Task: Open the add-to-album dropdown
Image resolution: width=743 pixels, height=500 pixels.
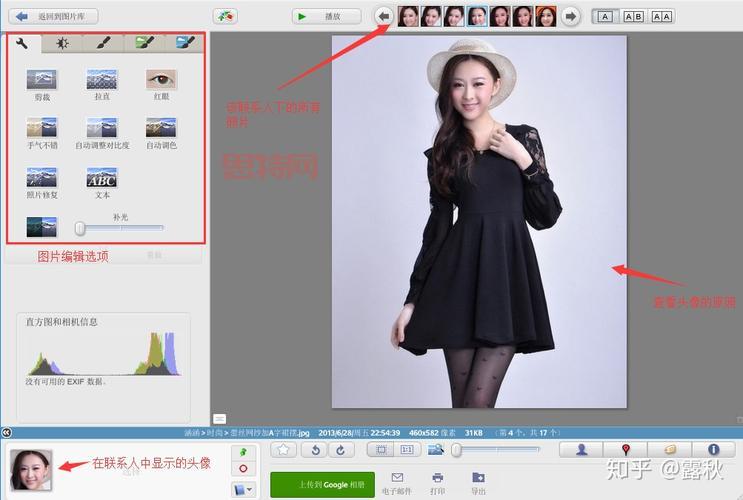Action: point(244,489)
